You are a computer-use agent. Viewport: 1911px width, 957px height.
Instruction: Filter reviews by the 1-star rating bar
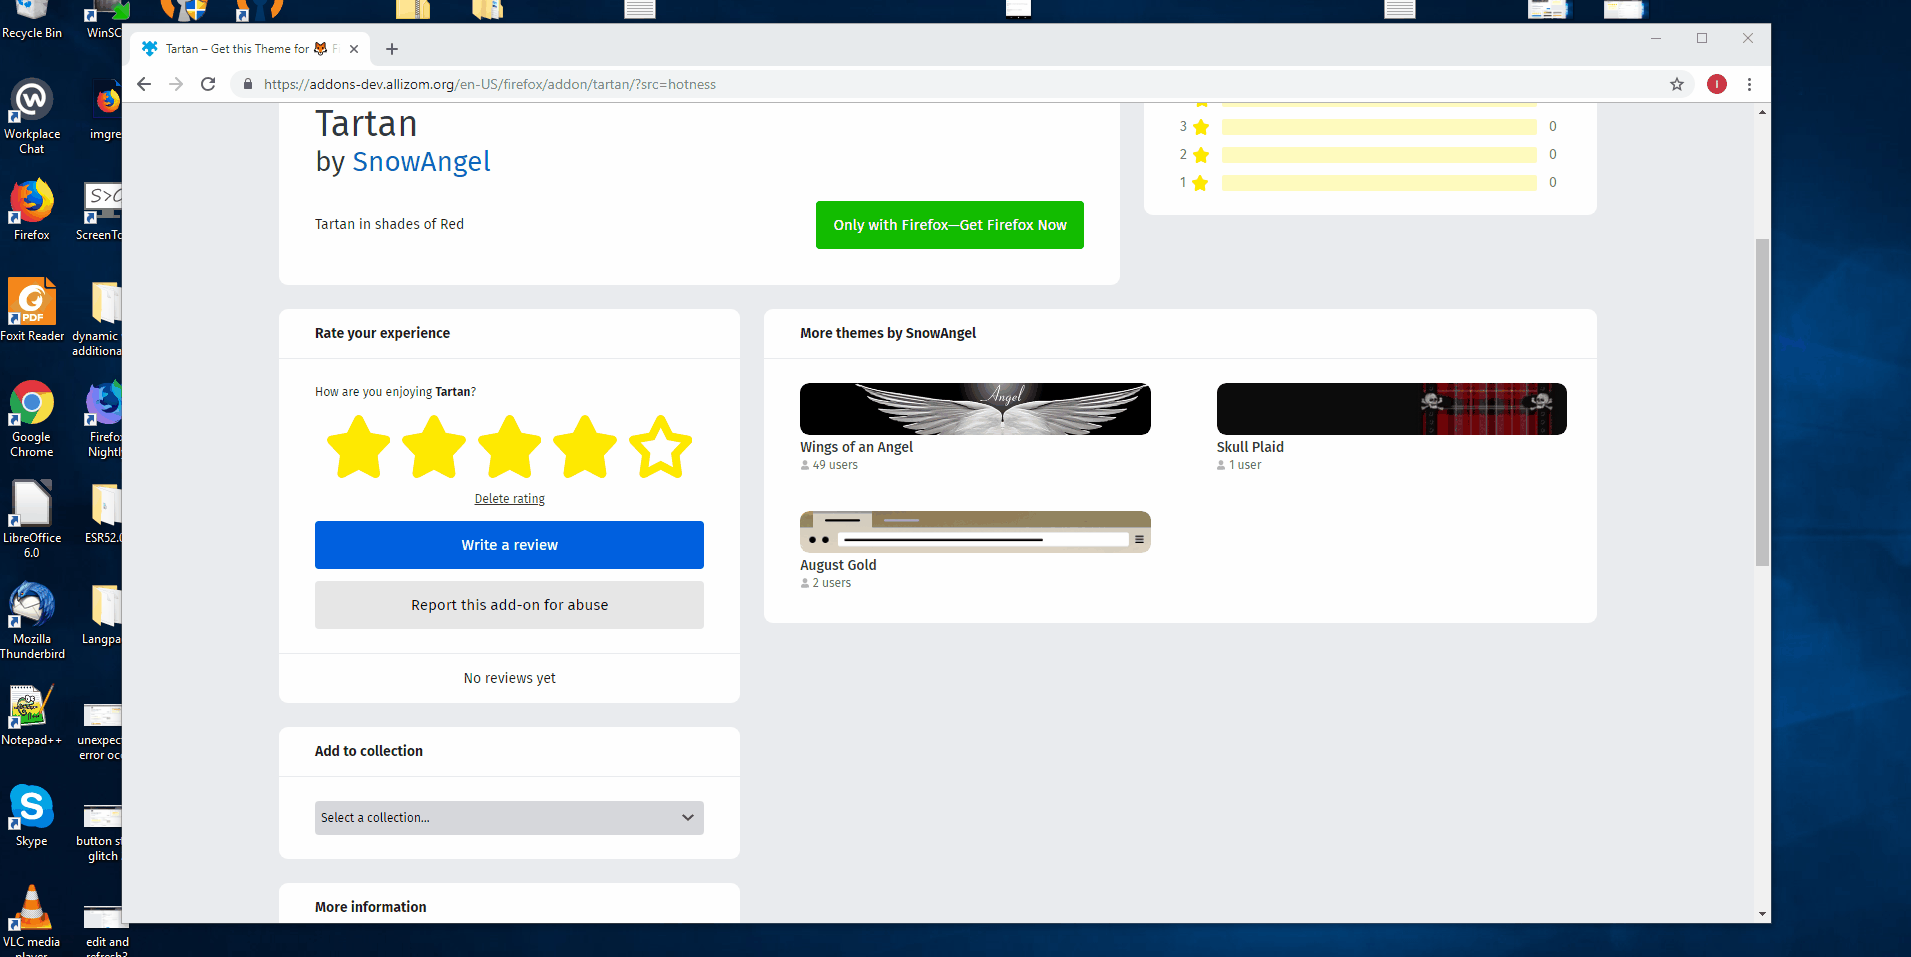(x=1379, y=183)
